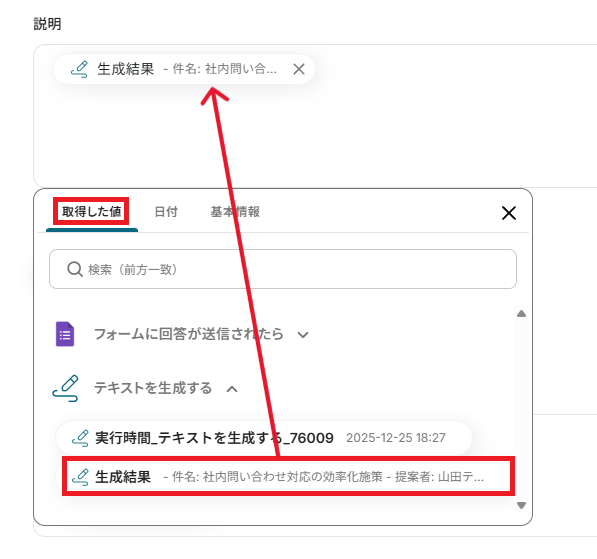Expand the フォームに回答が送信されたら section
Viewport: 597px width, 559px height.
point(303,335)
